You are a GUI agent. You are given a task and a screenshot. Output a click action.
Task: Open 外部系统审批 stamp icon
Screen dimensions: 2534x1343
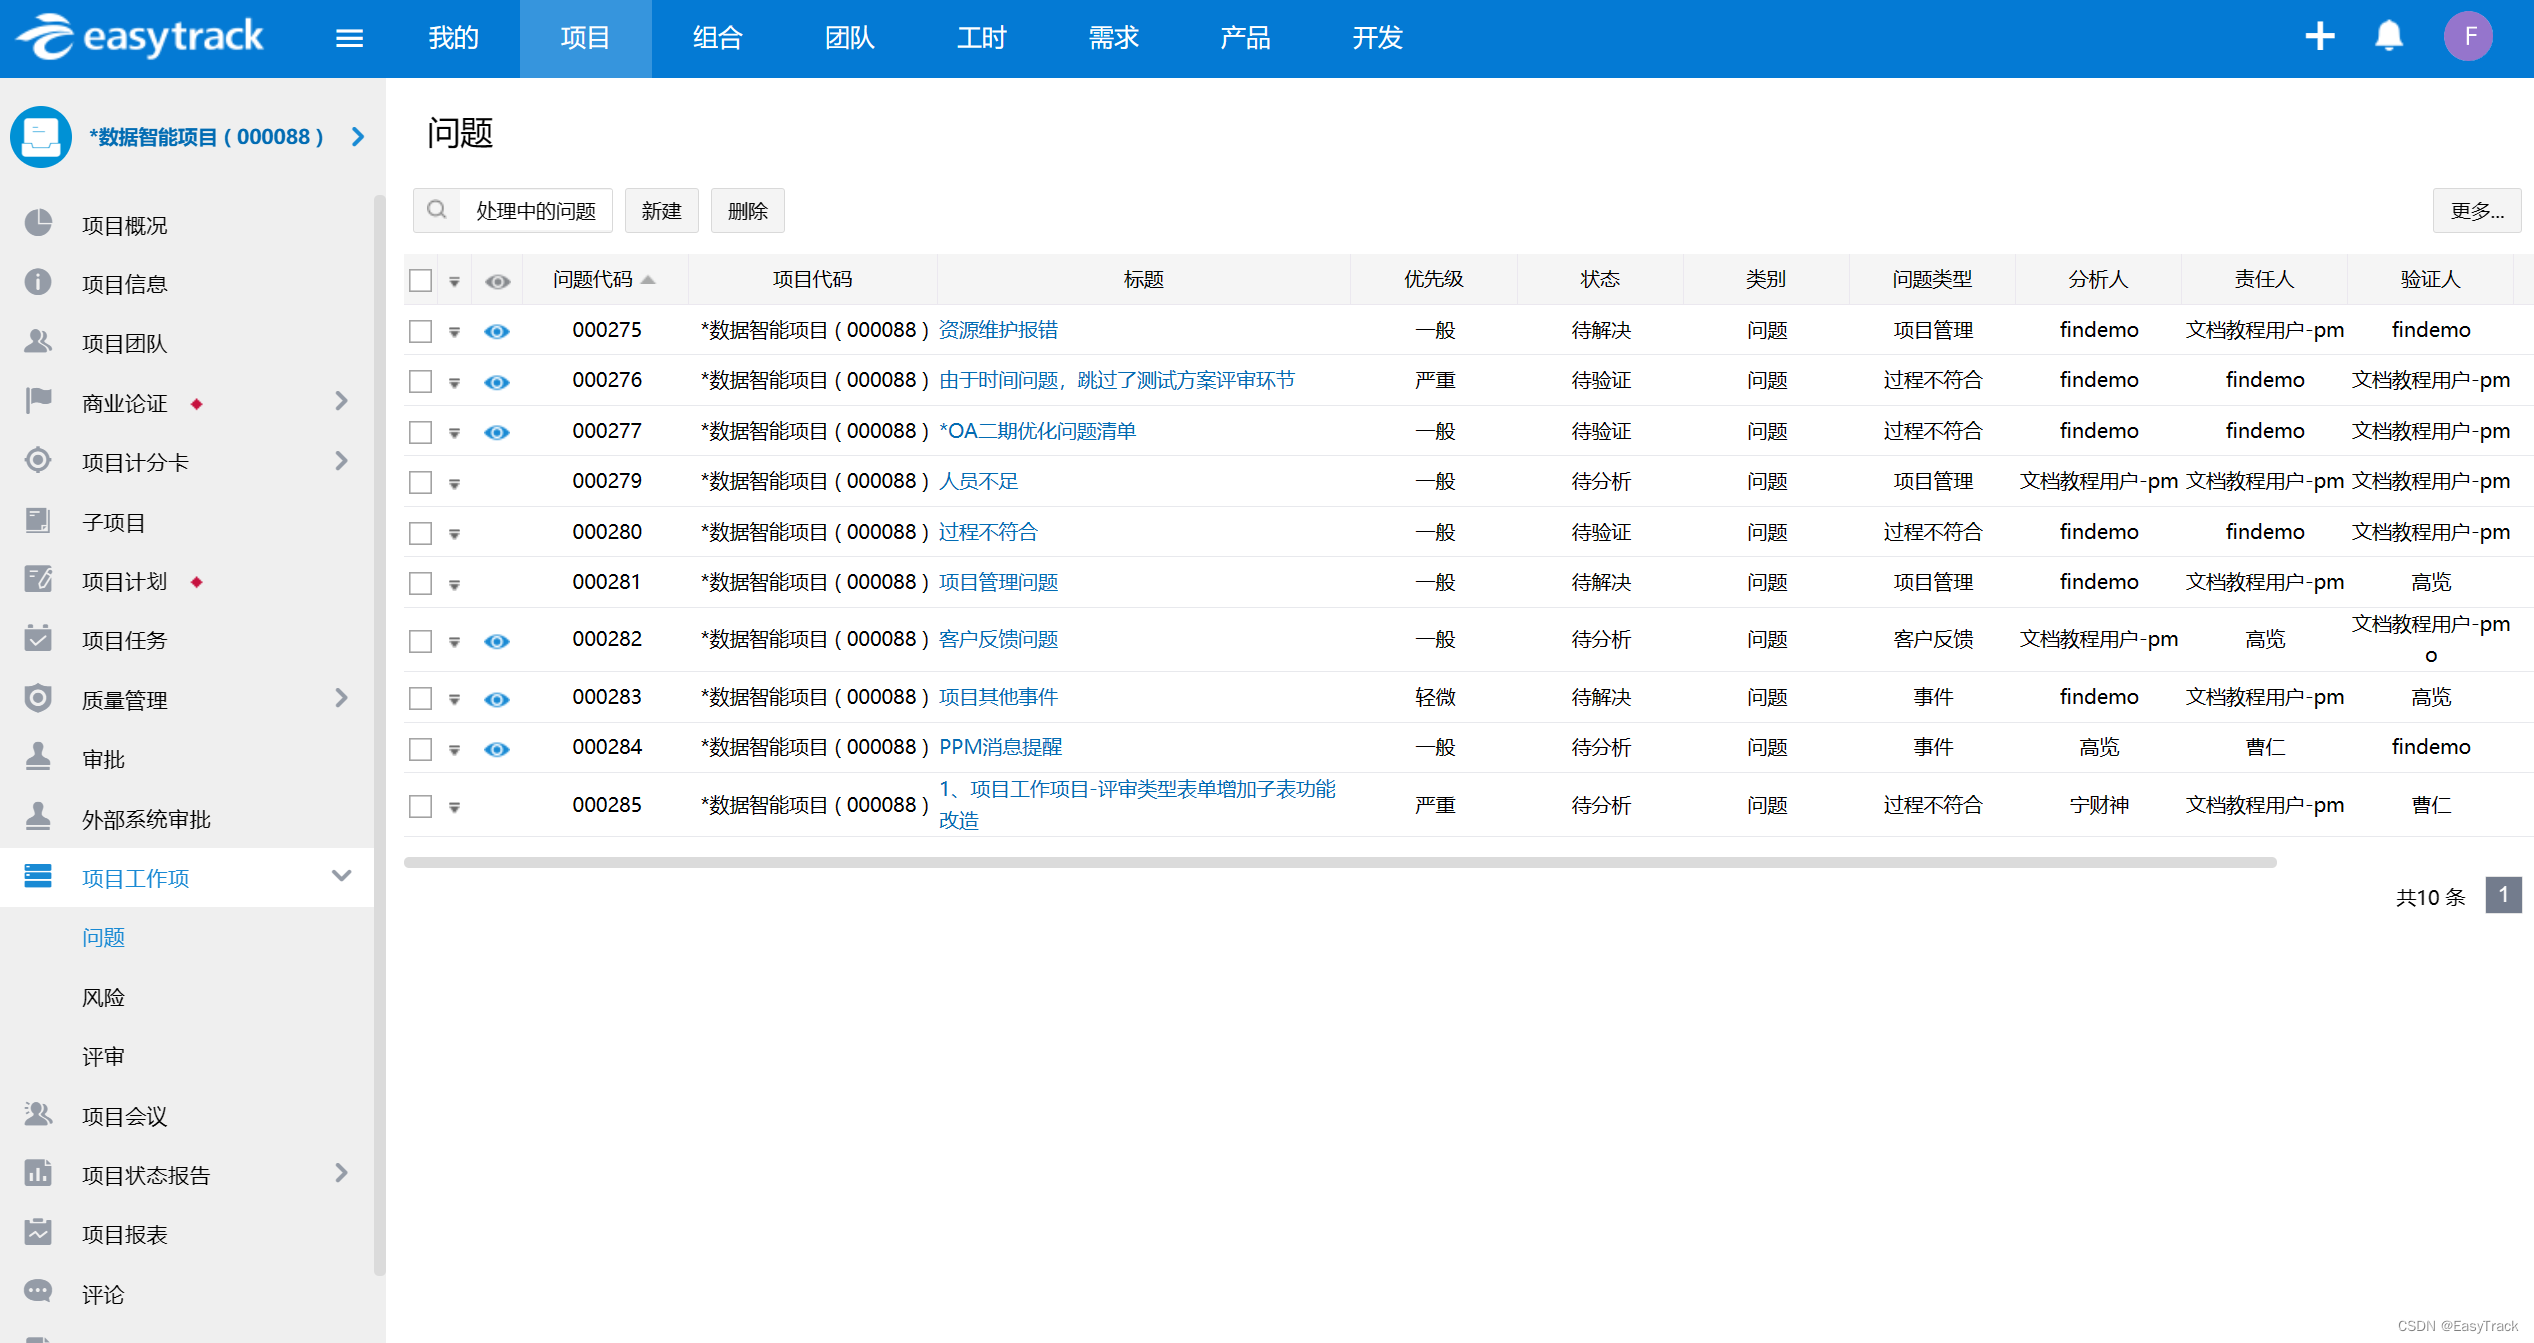(x=38, y=817)
